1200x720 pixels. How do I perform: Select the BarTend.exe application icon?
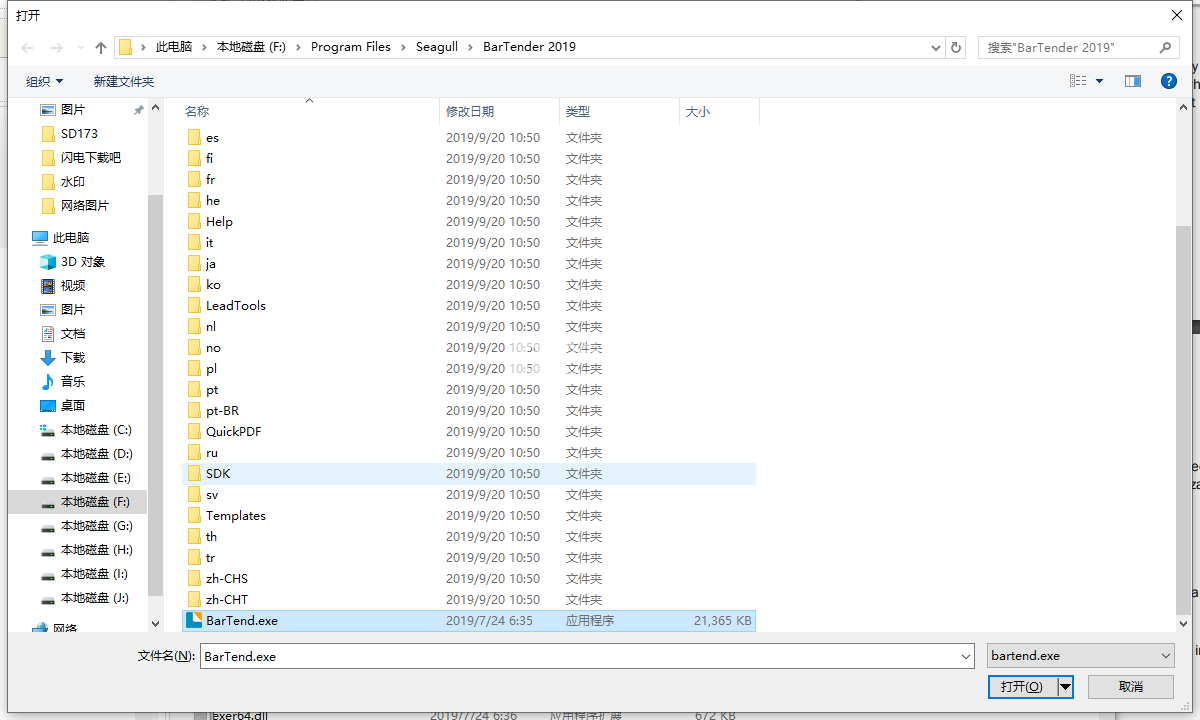194,620
